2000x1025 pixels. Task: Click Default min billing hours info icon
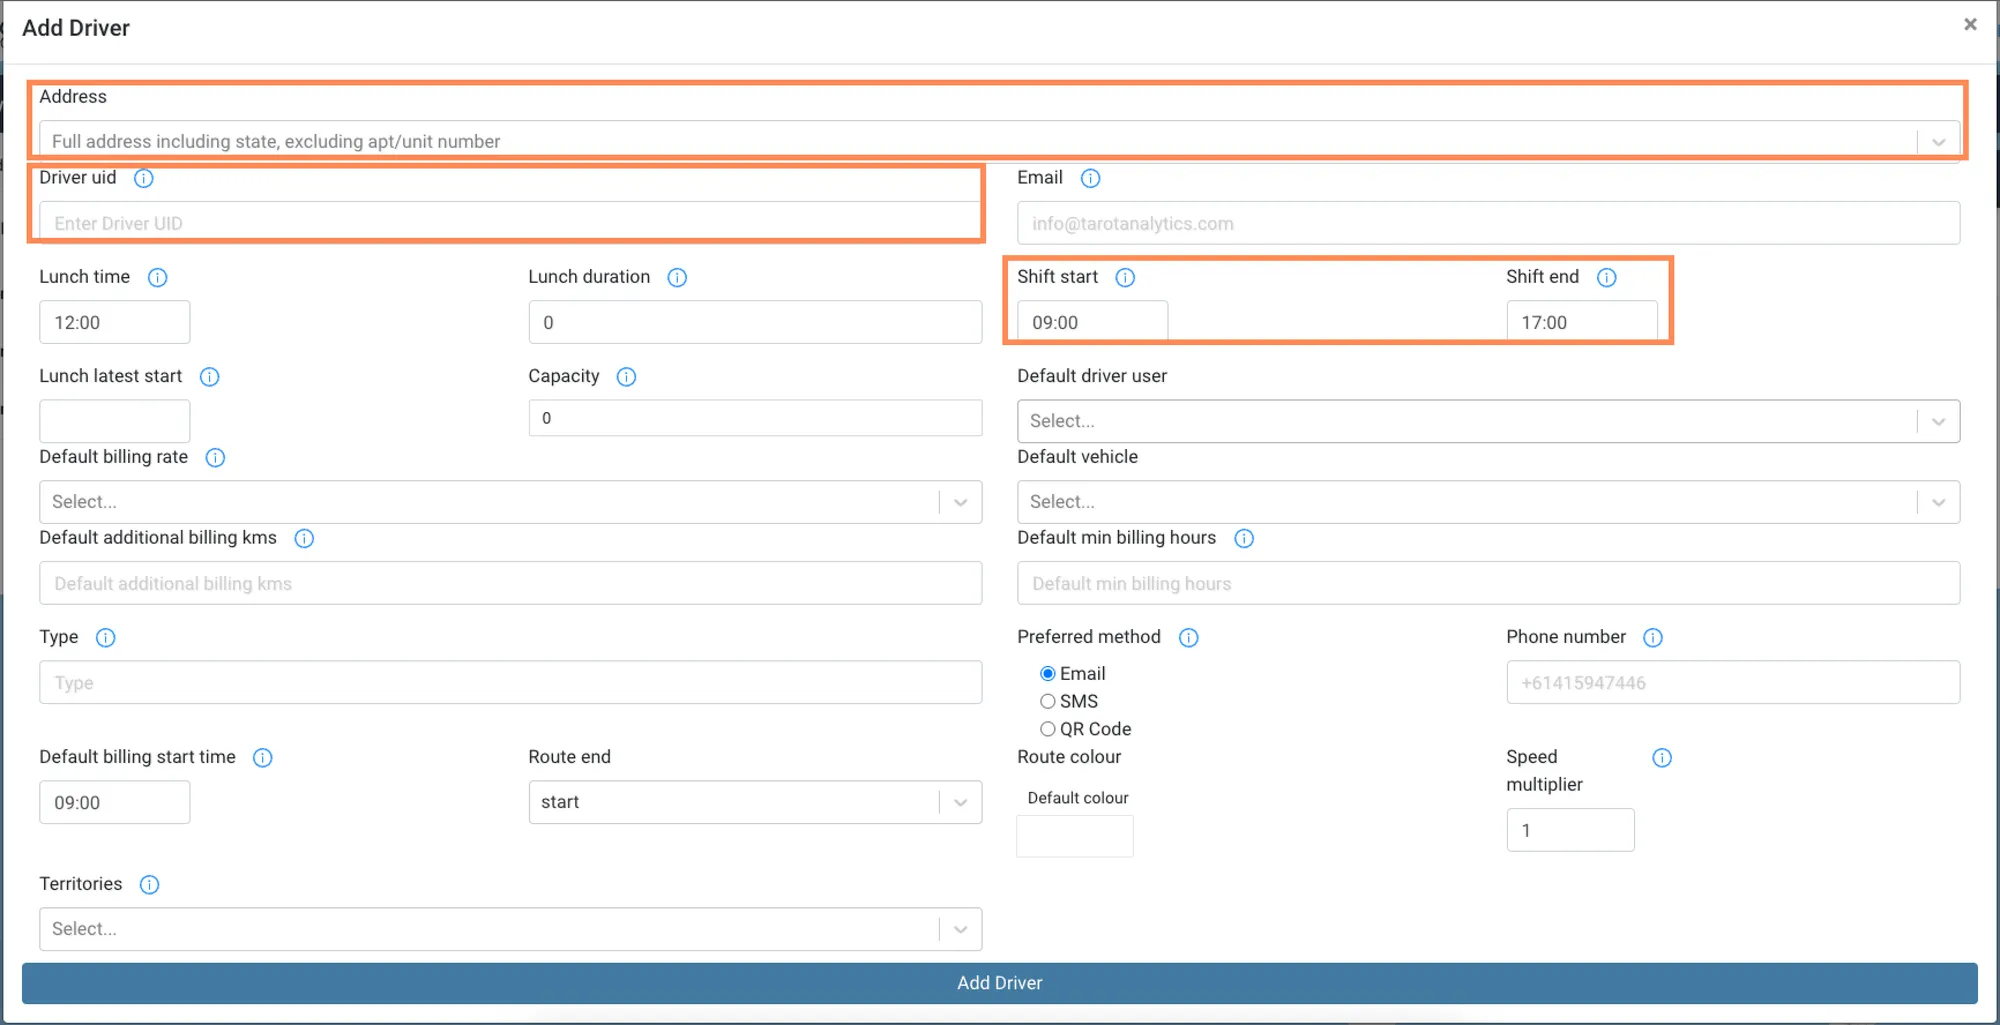(1244, 538)
